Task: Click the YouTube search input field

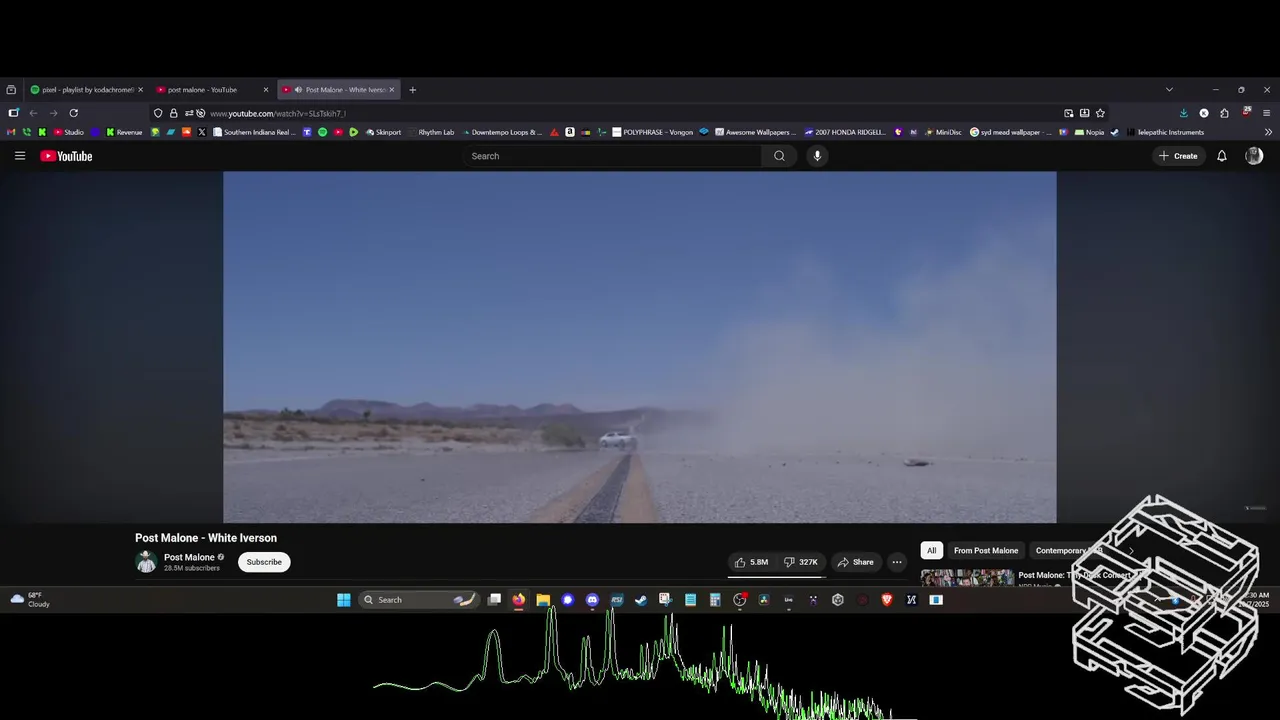Action: (x=612, y=156)
